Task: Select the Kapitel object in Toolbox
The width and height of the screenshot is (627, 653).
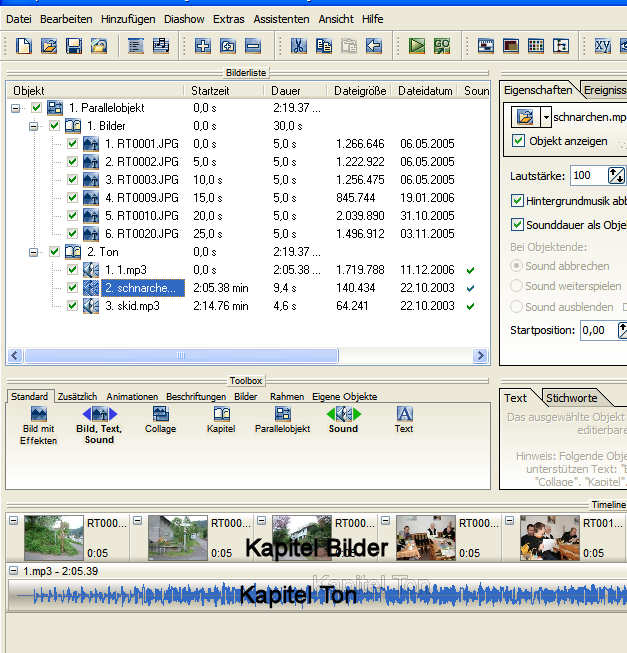Action: tap(221, 420)
